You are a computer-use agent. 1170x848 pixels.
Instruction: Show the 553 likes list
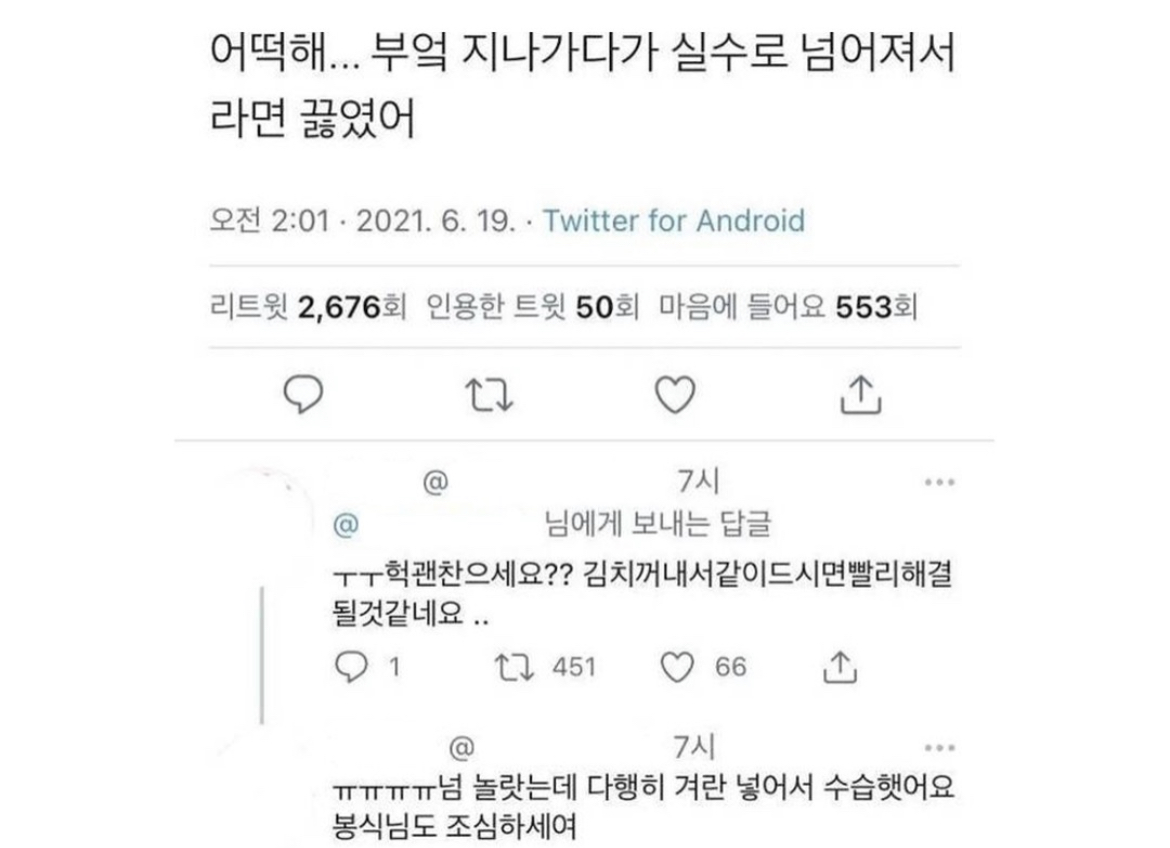pyautogui.click(x=789, y=308)
